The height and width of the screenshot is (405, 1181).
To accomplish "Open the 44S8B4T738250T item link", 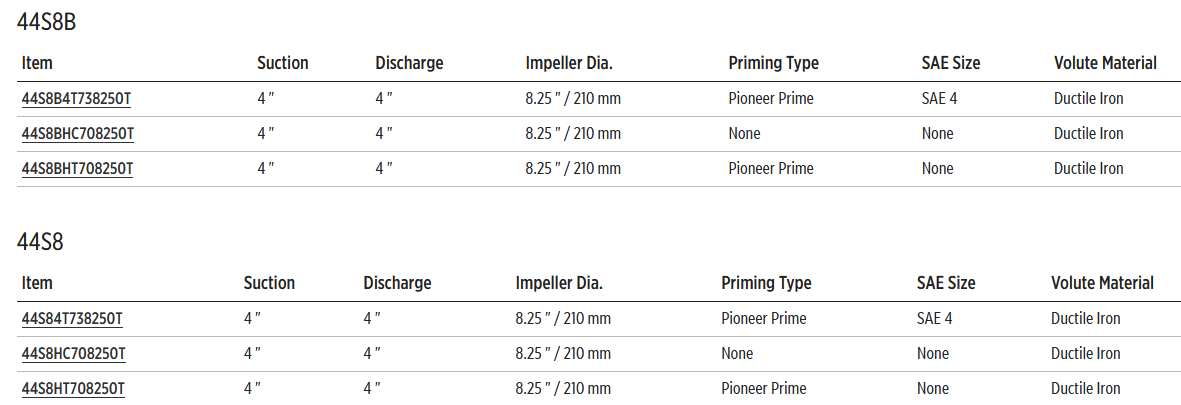I will pos(78,99).
